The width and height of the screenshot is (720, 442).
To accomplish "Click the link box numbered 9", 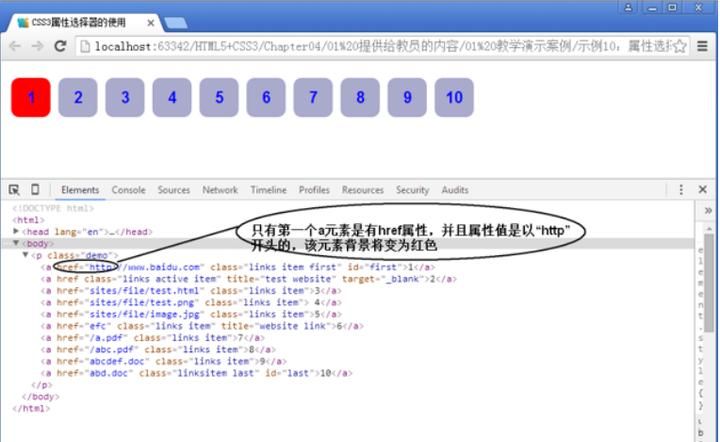I will click(407, 97).
